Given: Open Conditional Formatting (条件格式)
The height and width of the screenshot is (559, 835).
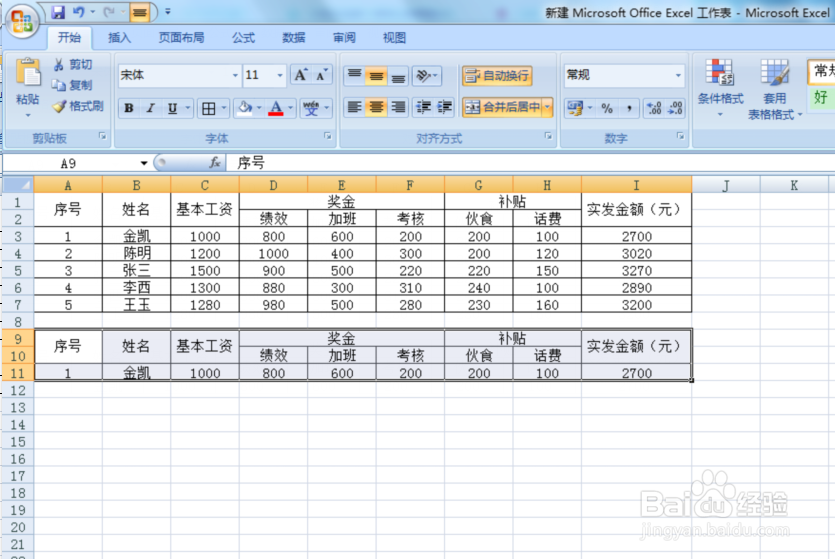Looking at the screenshot, I should coord(720,88).
